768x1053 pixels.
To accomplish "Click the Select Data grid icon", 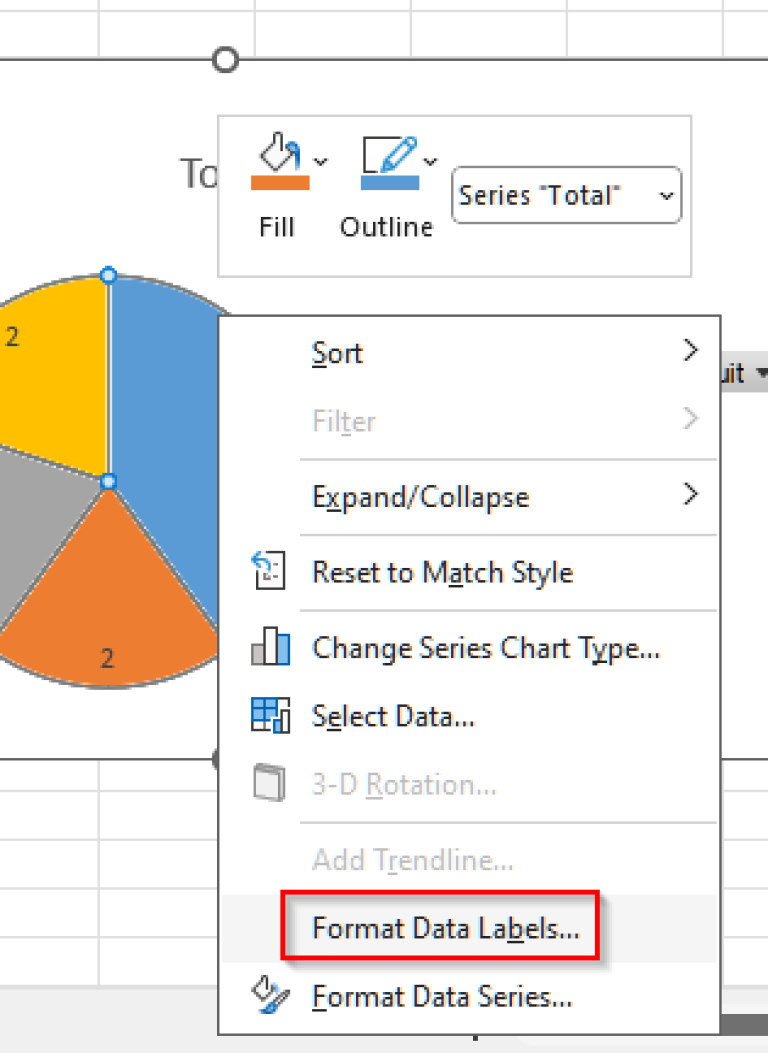I will tap(271, 715).
